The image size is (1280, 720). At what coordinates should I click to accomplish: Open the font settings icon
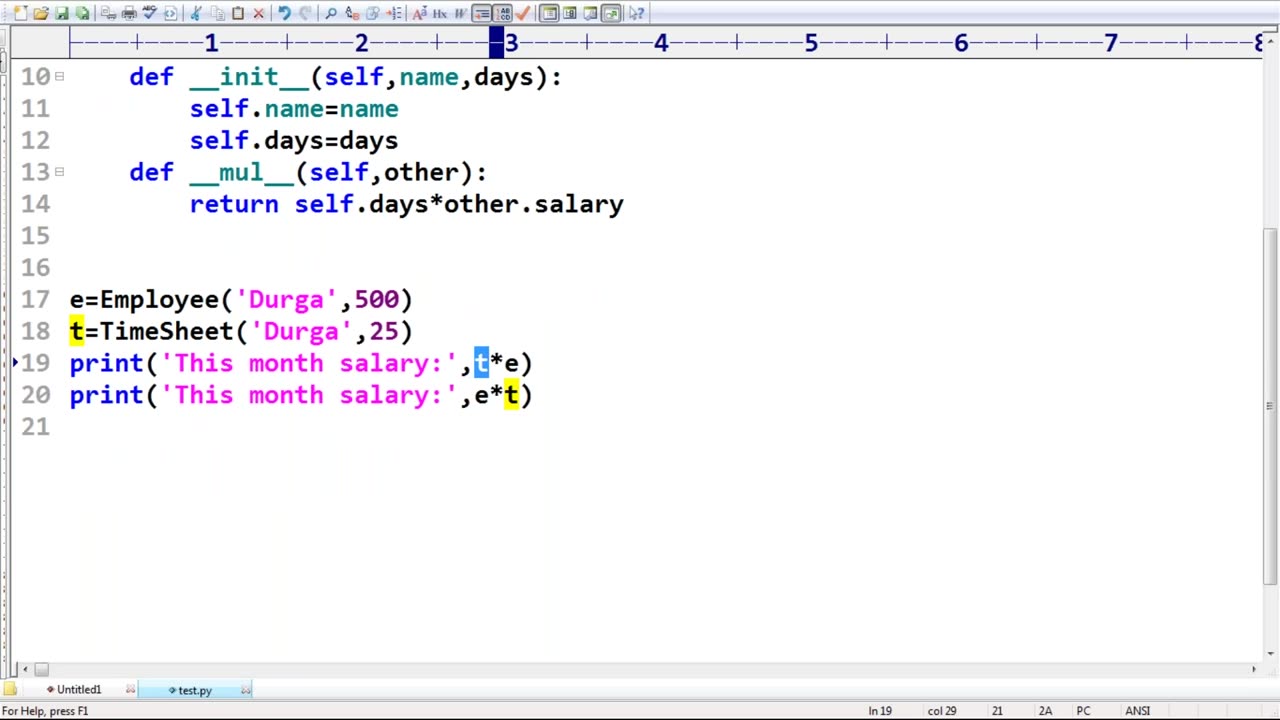click(419, 13)
